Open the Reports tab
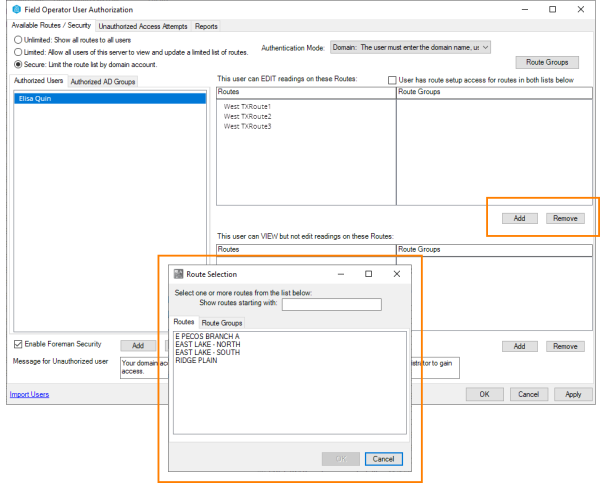The width and height of the screenshot is (600, 483). 206,26
